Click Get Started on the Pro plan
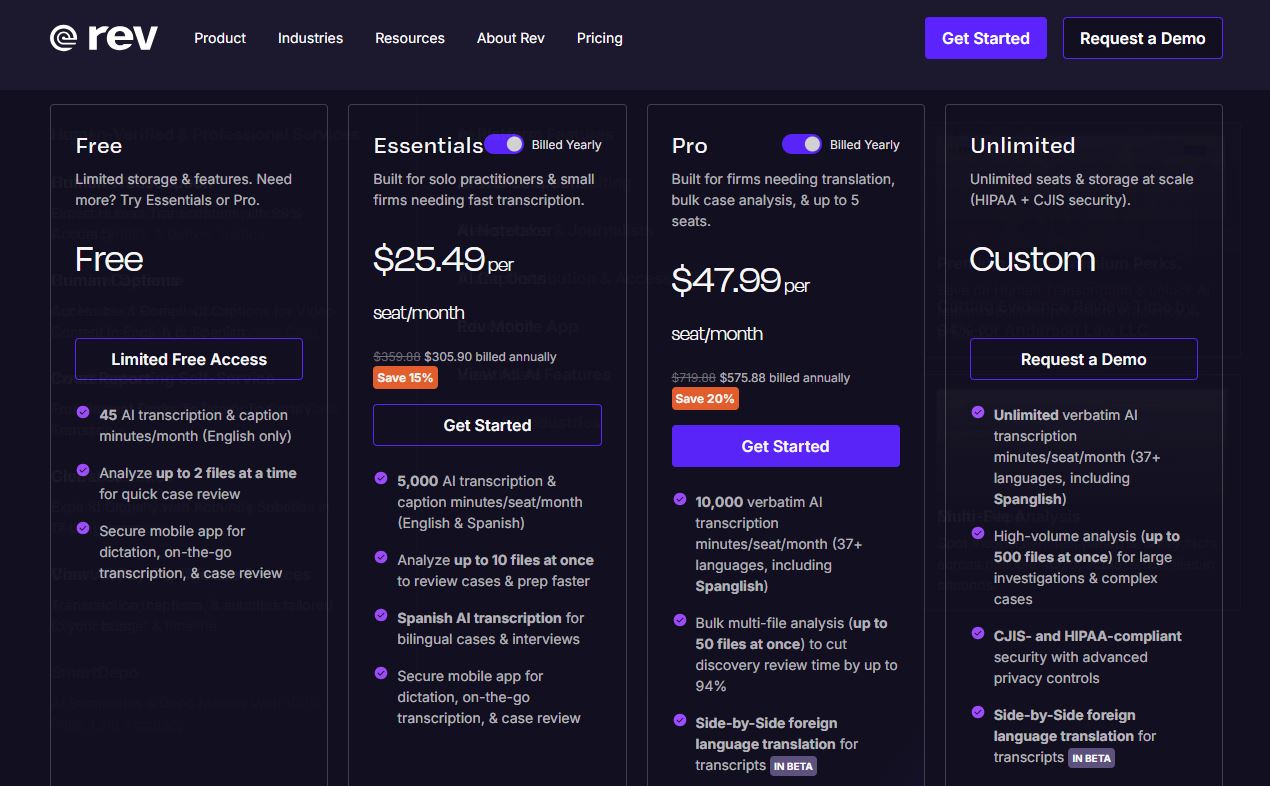The image size is (1270, 786). [x=786, y=446]
